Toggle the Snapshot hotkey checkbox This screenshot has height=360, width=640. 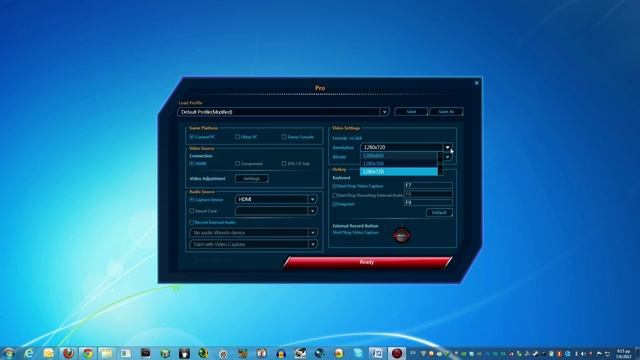click(x=335, y=204)
